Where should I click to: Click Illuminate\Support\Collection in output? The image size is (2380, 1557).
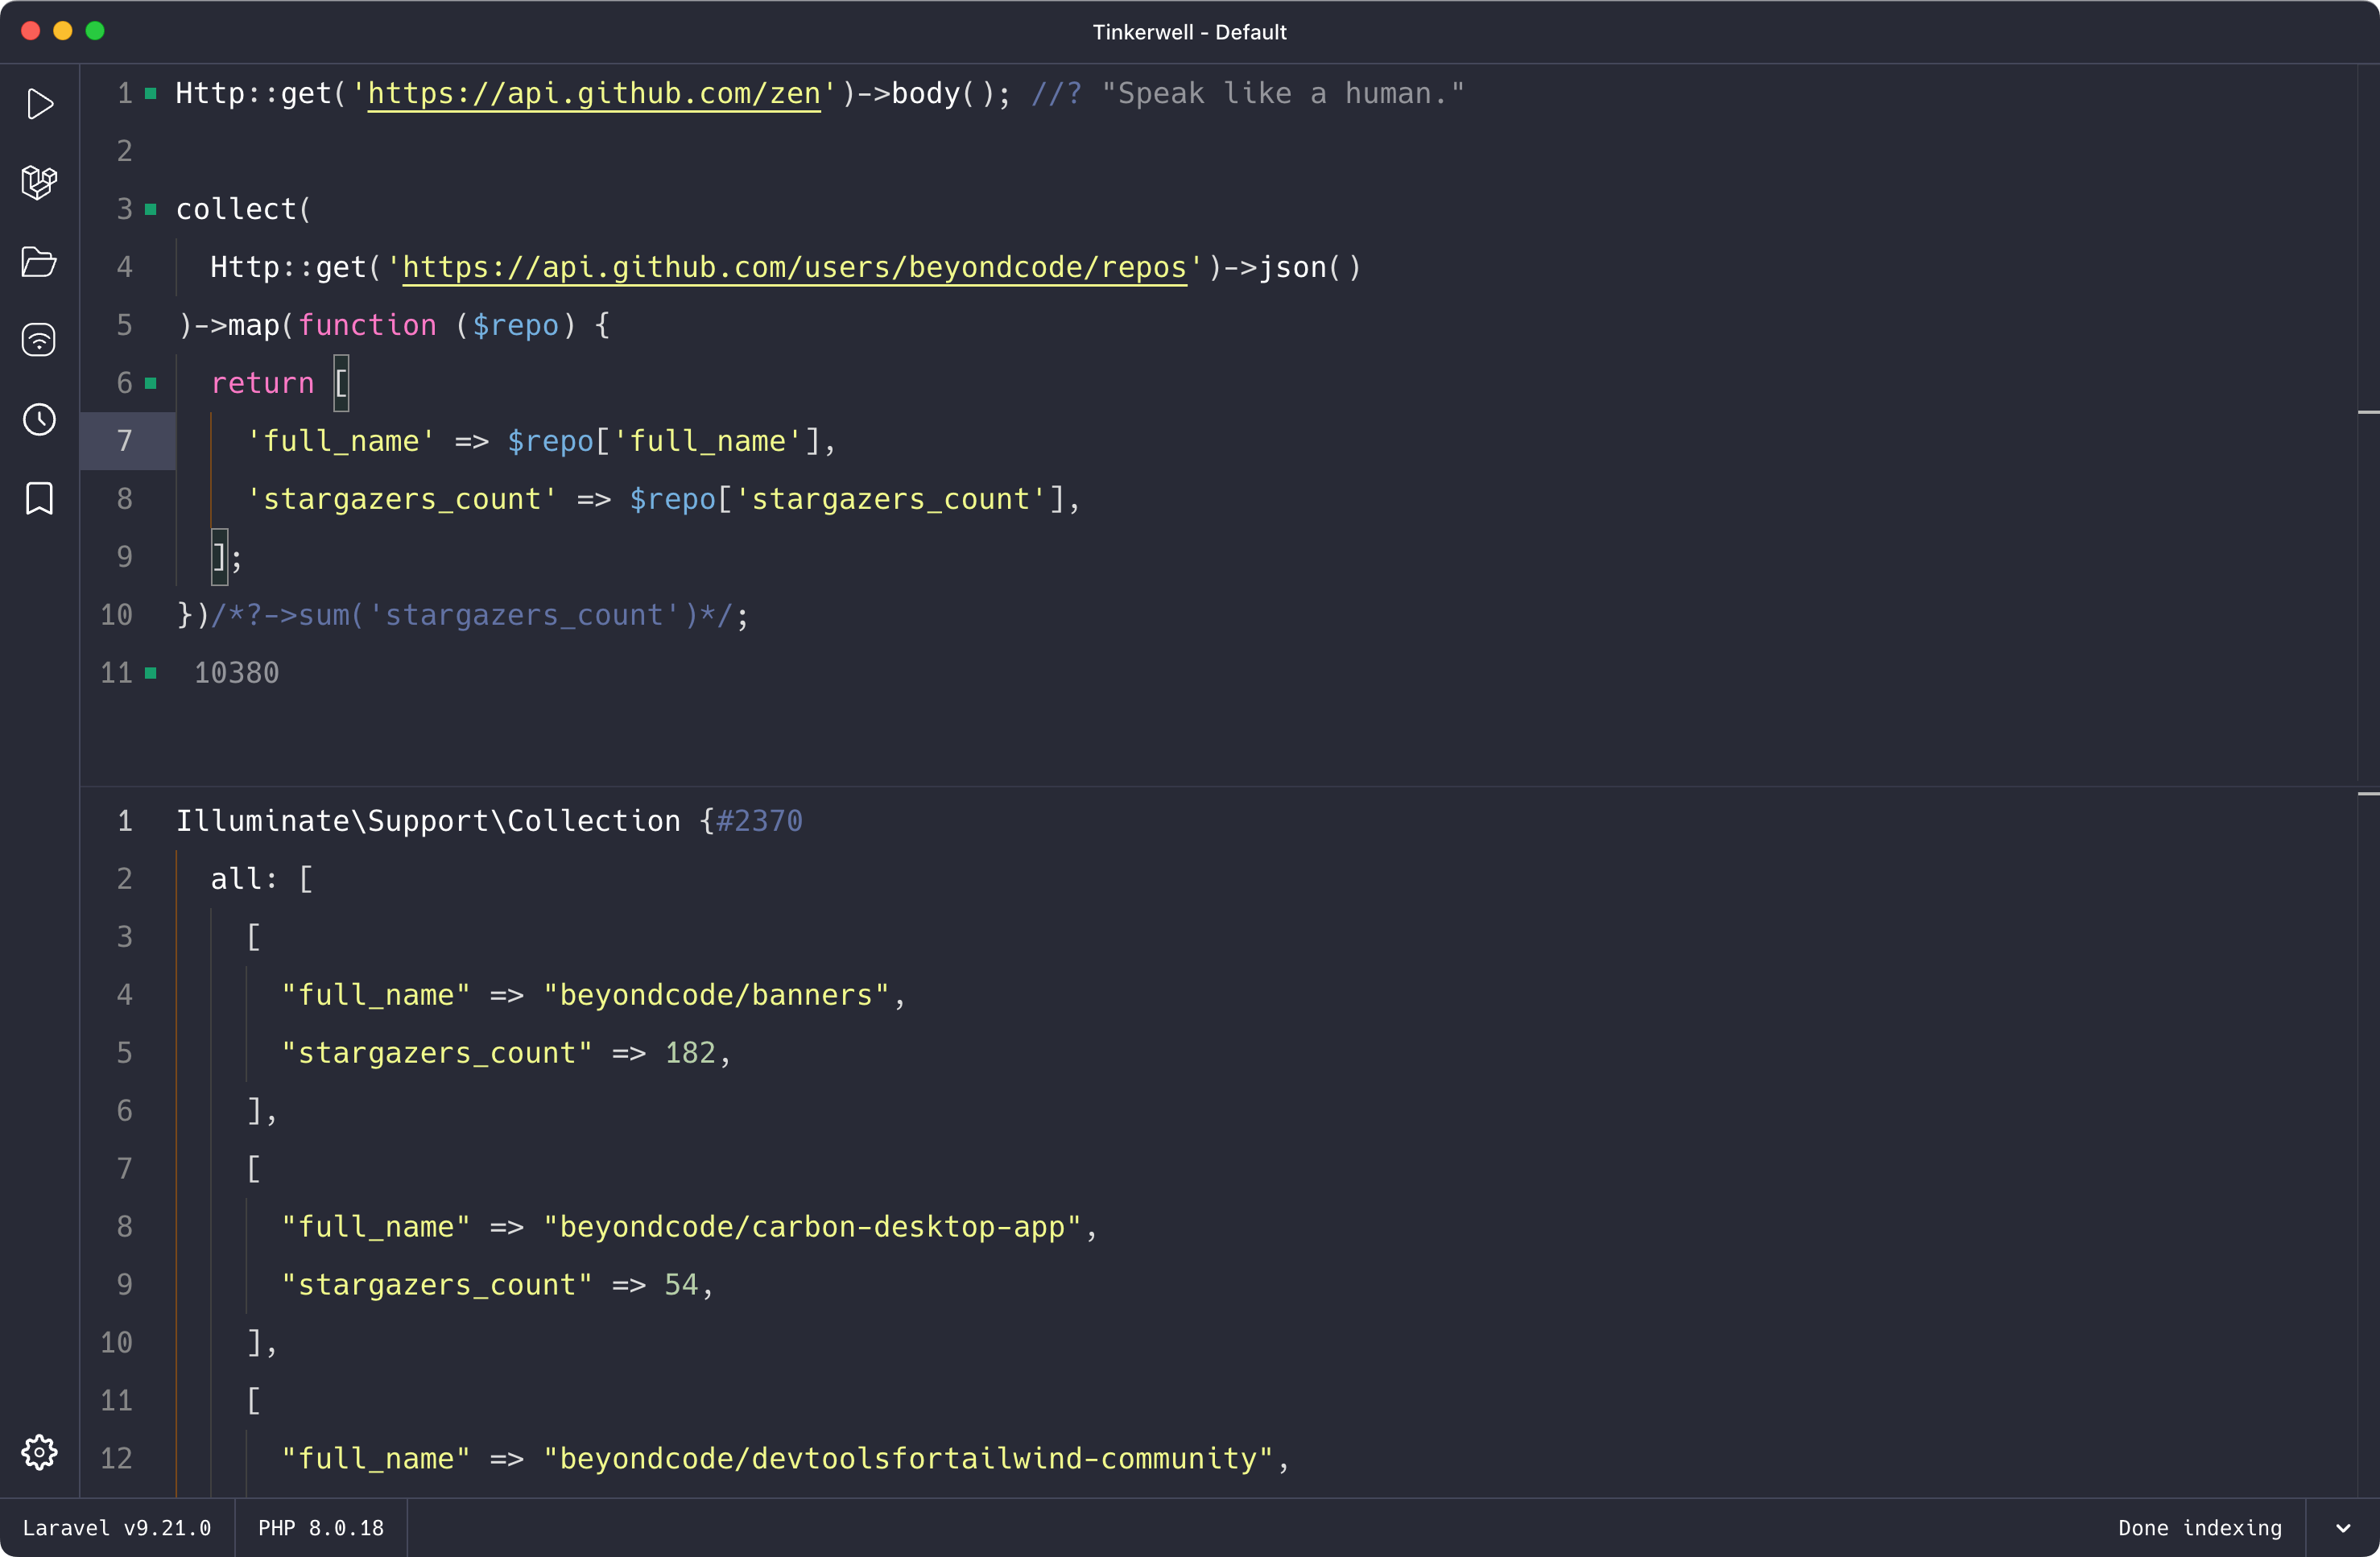[428, 821]
